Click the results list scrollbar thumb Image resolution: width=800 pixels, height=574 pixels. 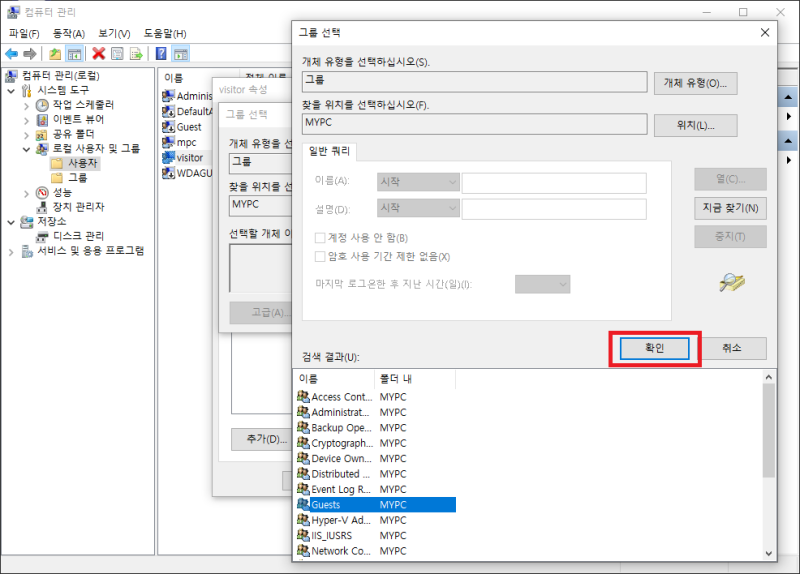[x=769, y=431]
